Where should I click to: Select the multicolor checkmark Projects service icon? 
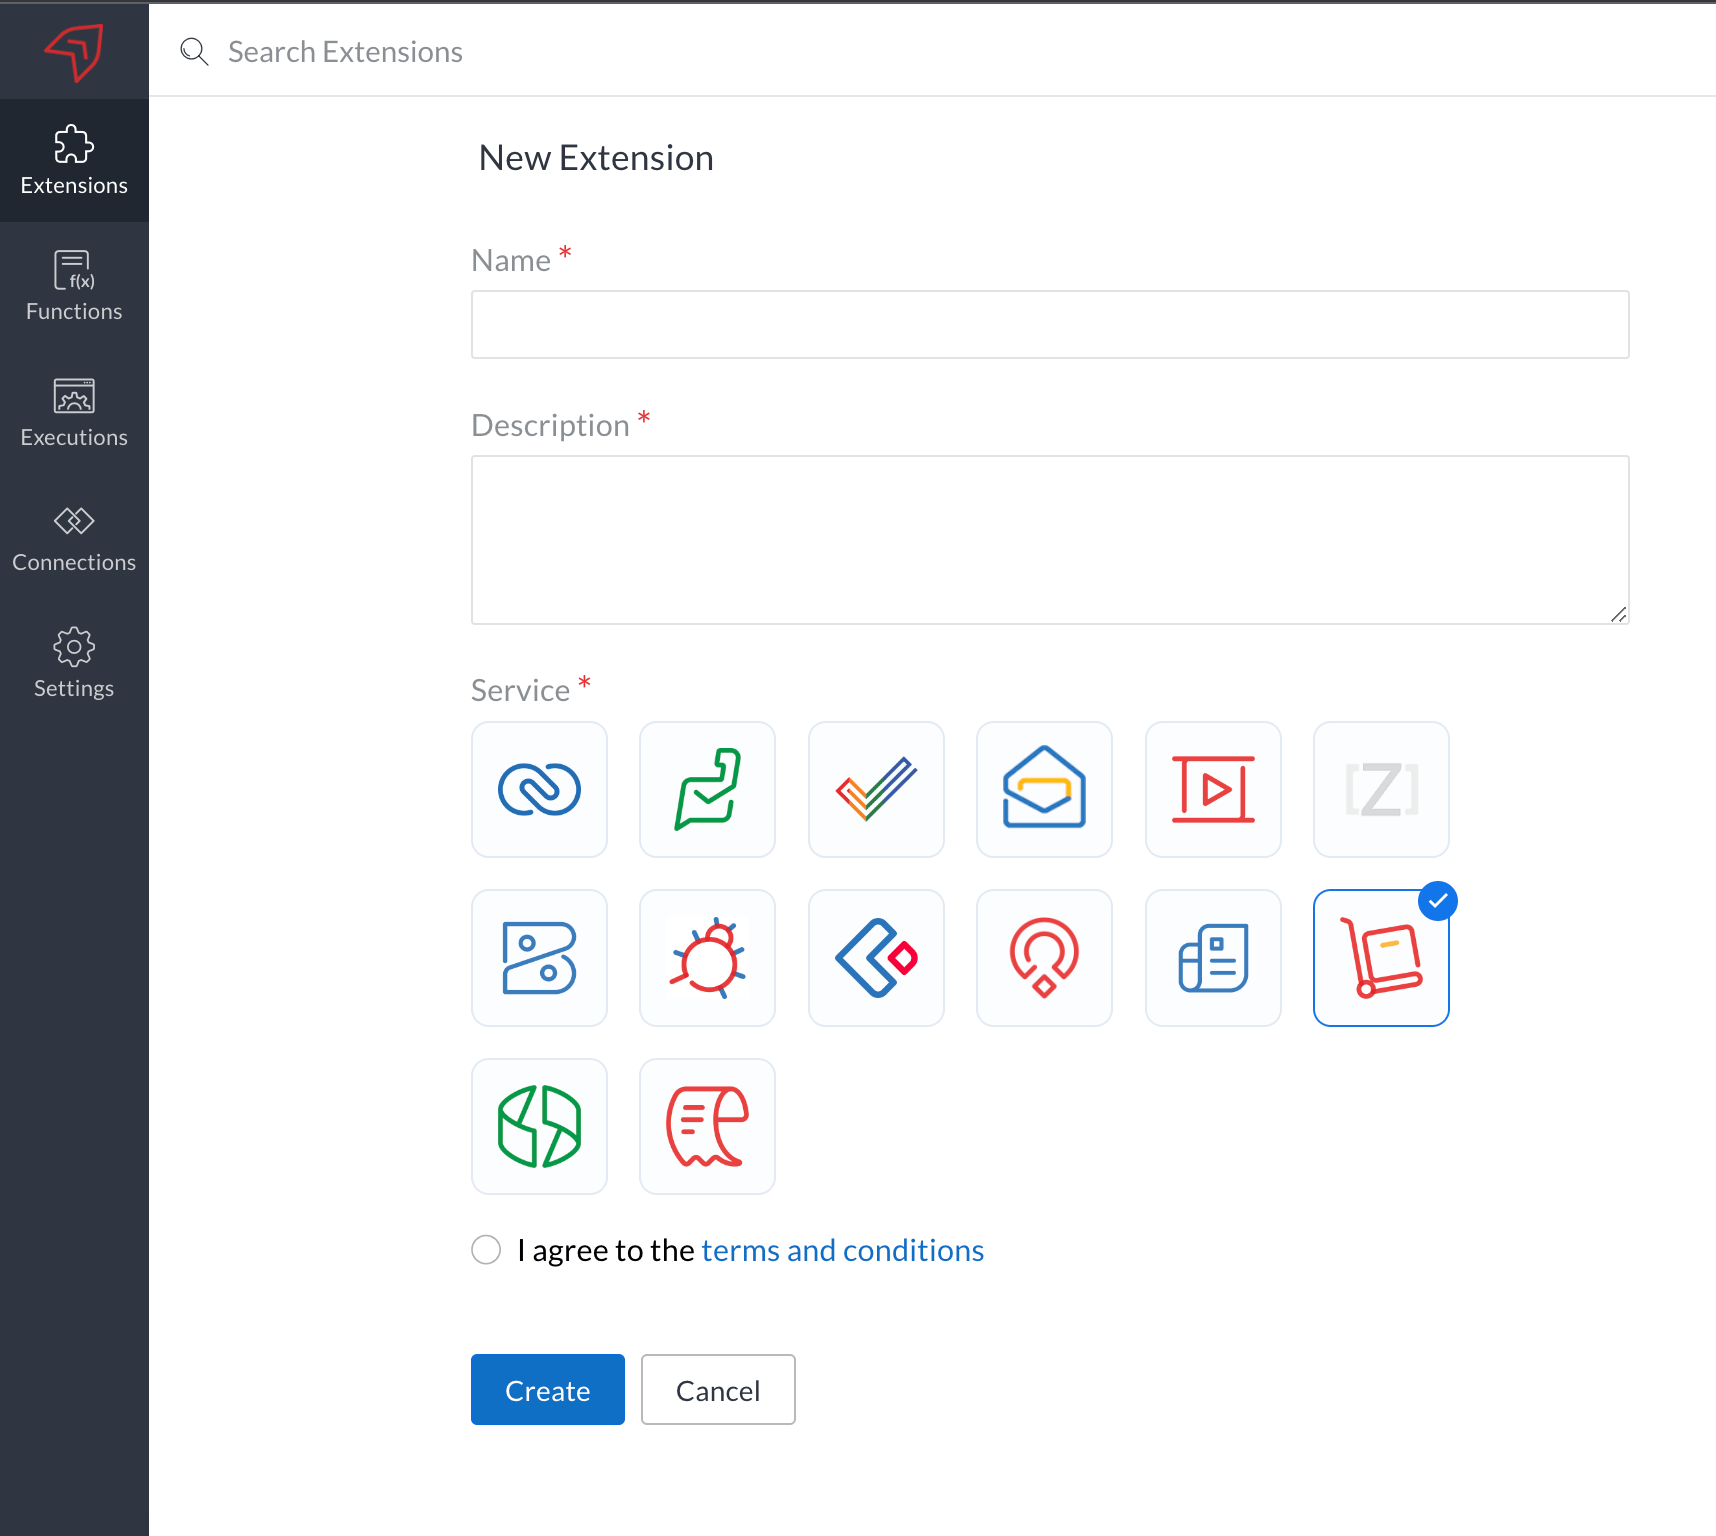876,789
